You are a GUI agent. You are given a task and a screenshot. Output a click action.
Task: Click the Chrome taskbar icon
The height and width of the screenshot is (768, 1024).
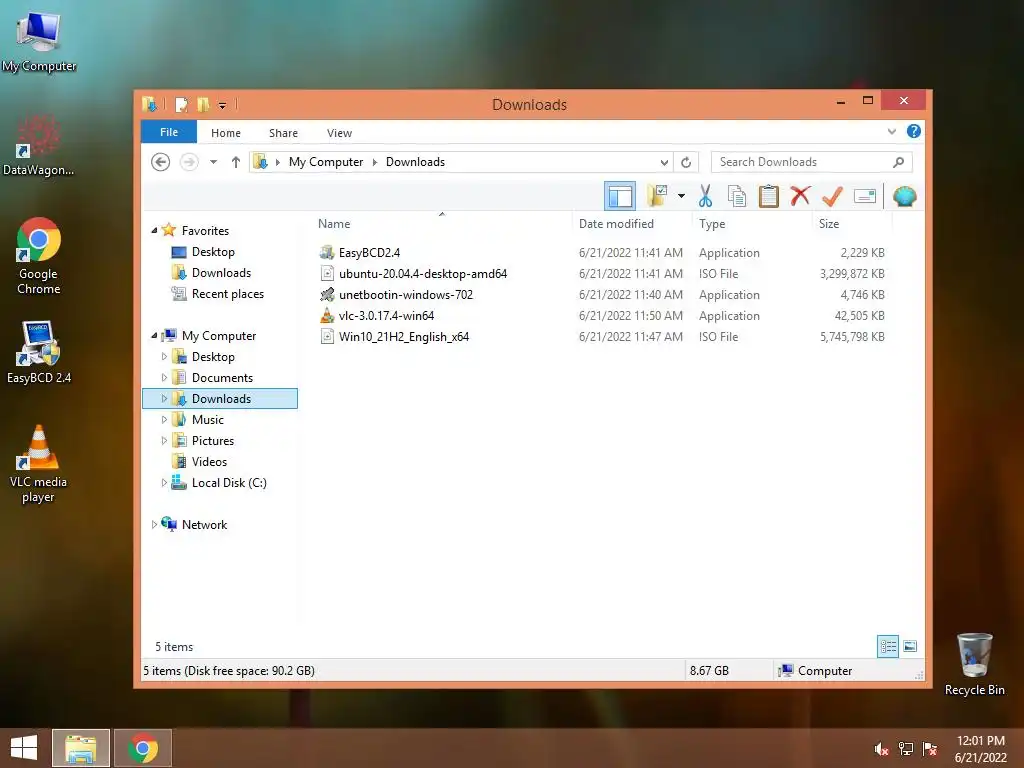click(x=143, y=748)
